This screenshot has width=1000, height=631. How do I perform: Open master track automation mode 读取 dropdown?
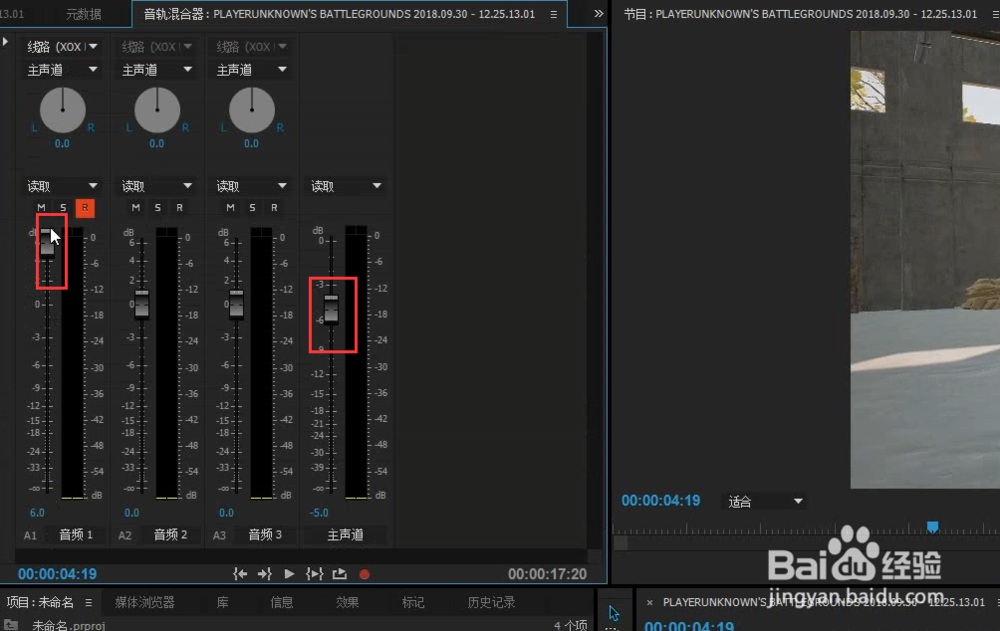click(x=345, y=186)
